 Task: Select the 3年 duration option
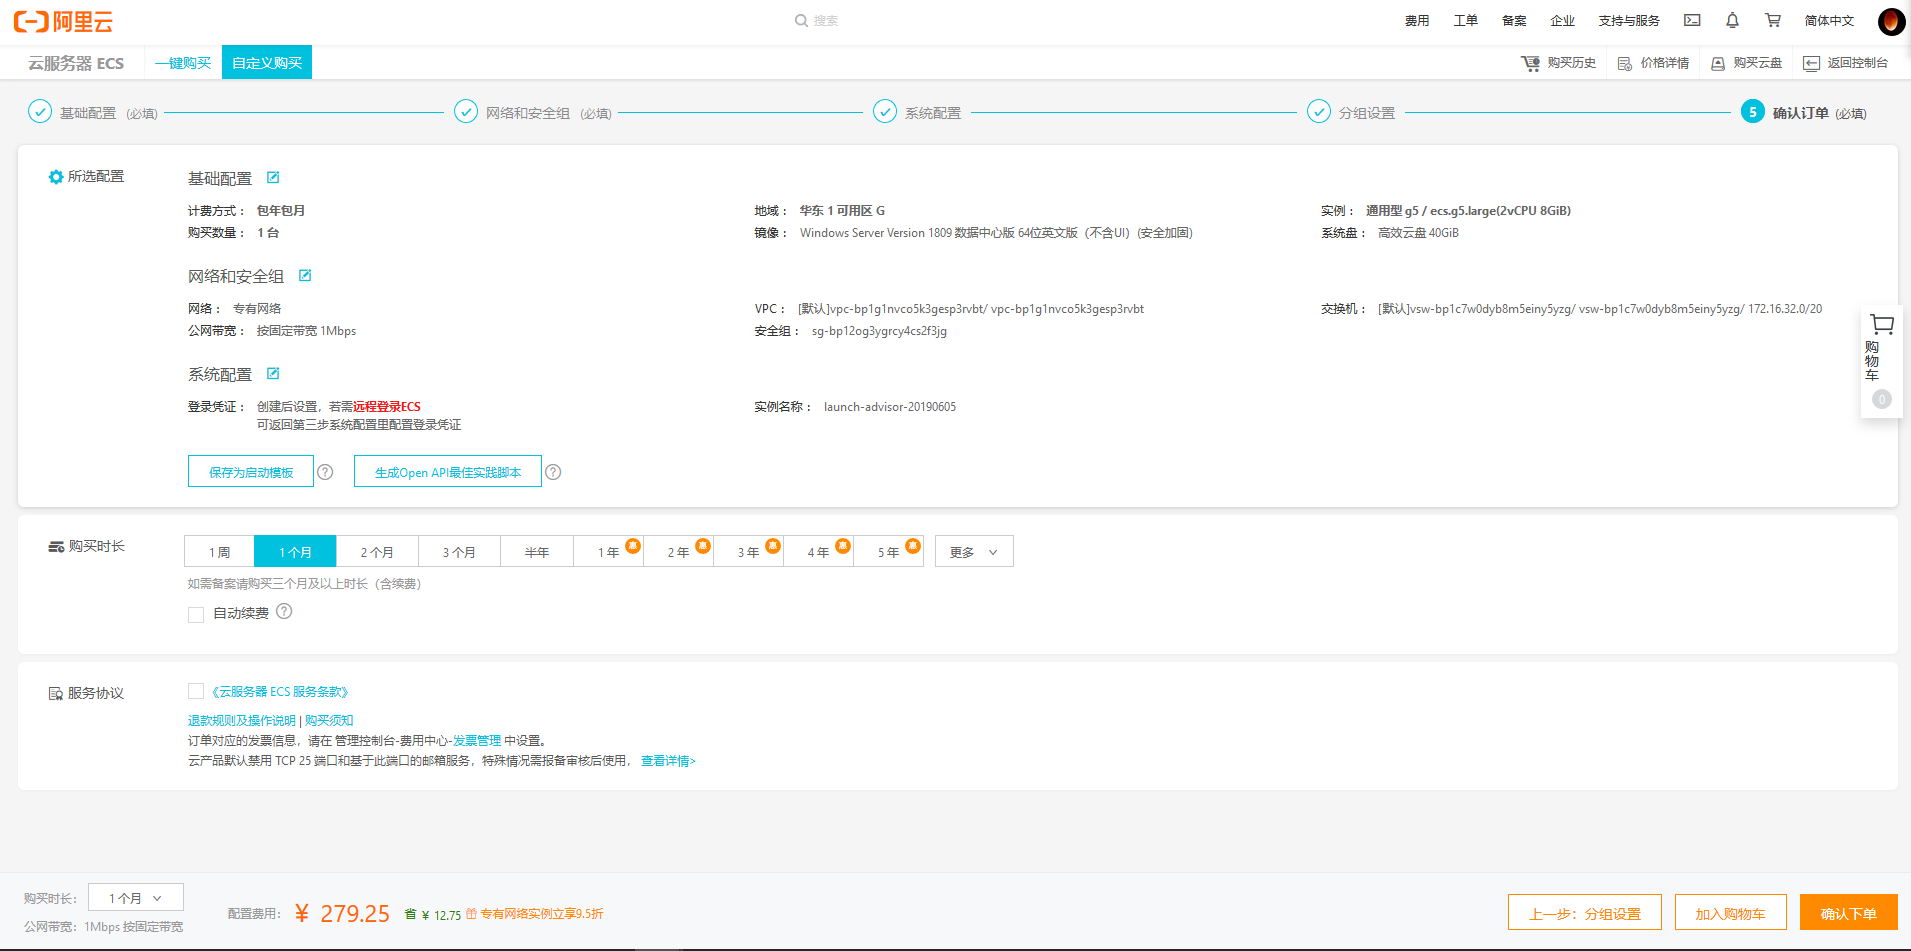click(748, 551)
